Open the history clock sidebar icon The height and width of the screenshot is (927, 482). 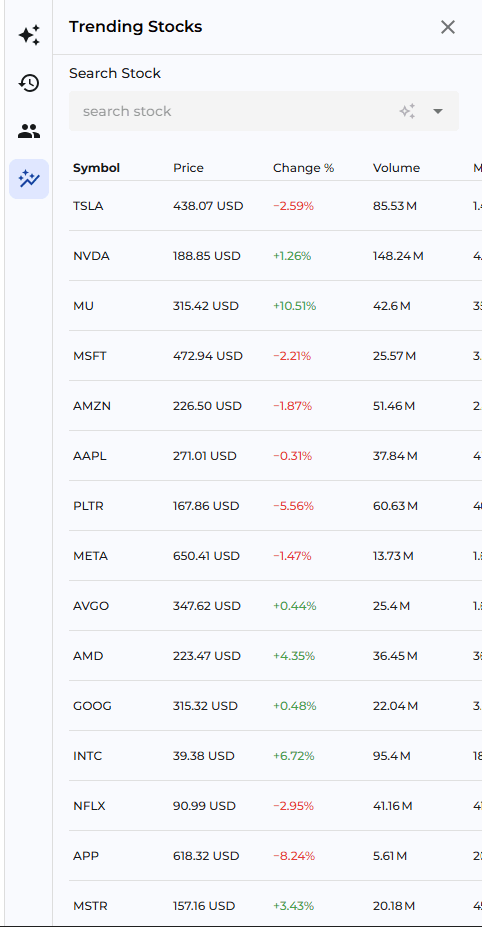pyautogui.click(x=29, y=83)
